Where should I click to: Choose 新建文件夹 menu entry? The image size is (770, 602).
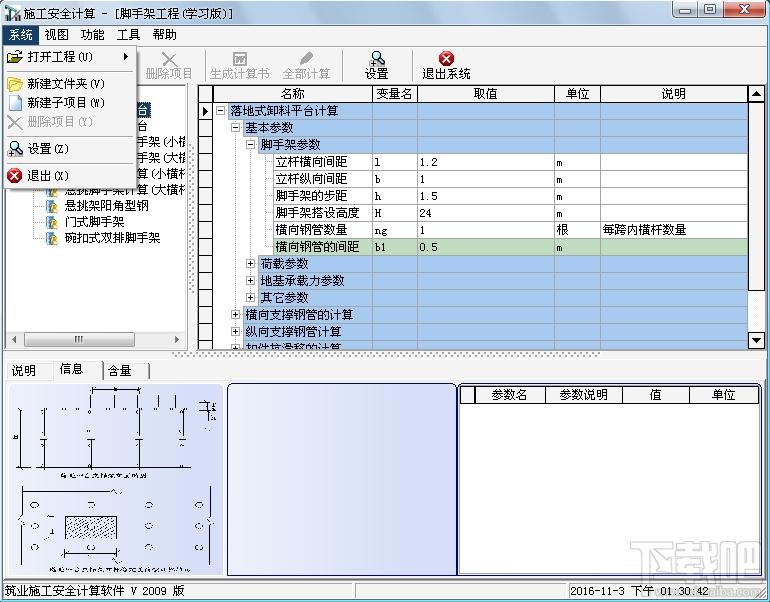pyautogui.click(x=70, y=84)
